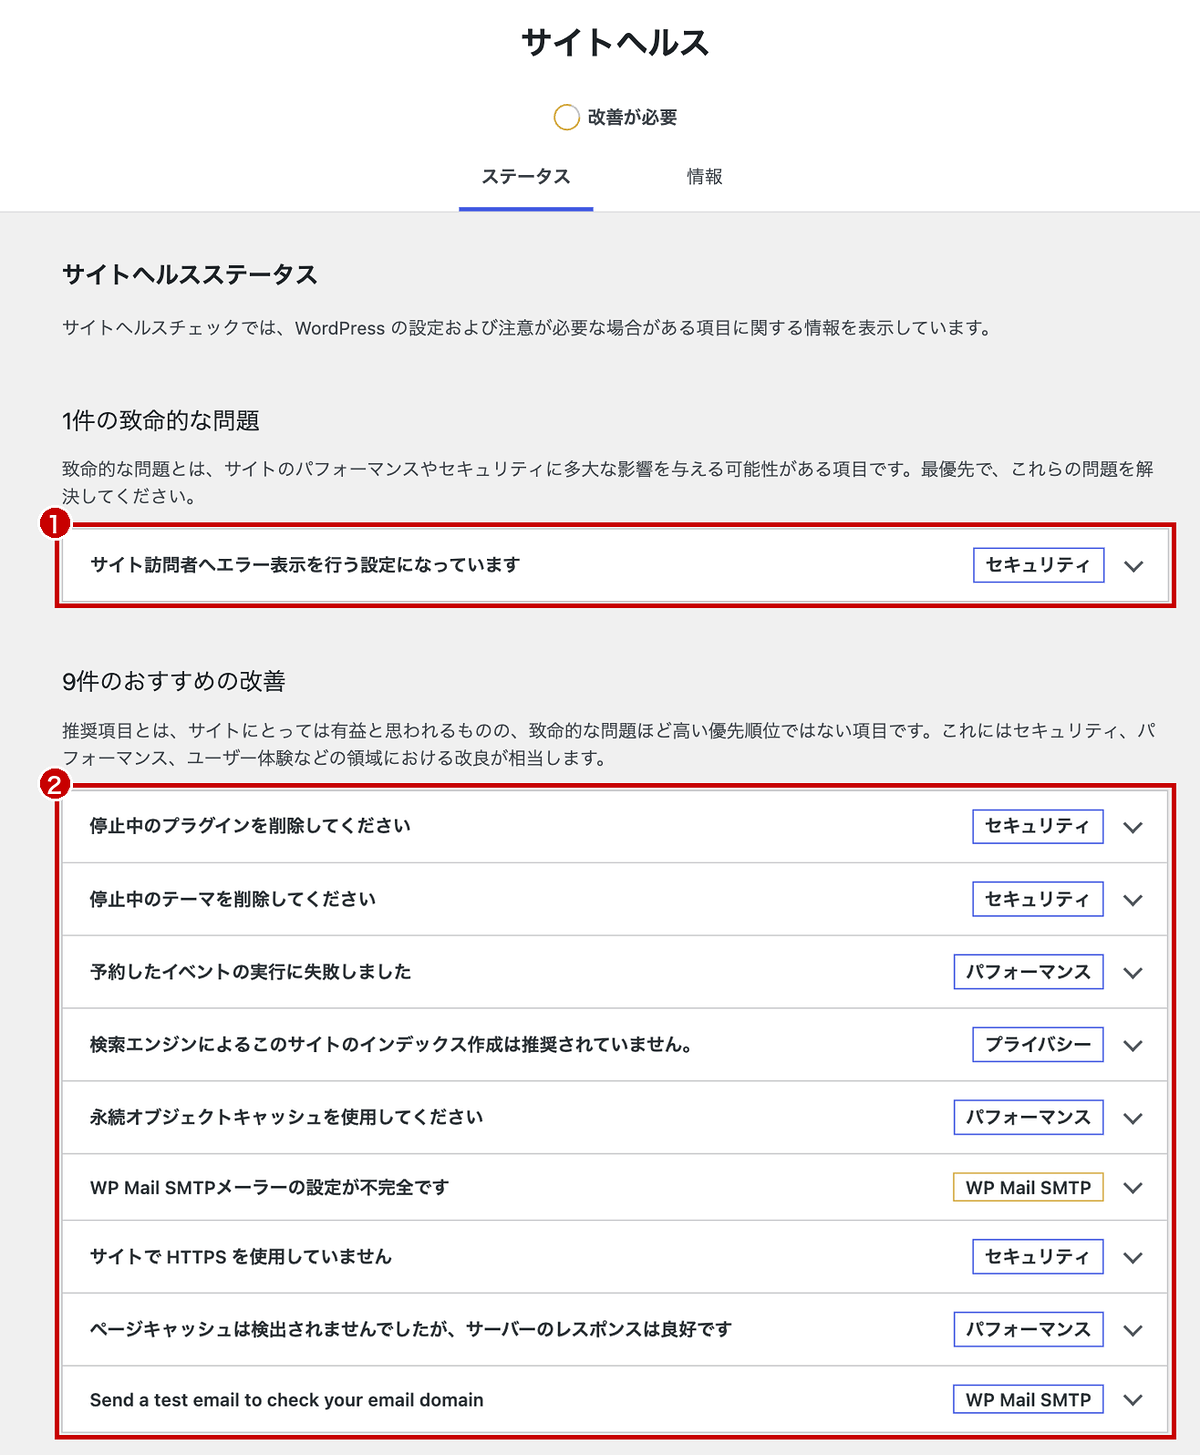
Task: Open サイトで HTTPS を使用していません heading
Action: (x=241, y=1257)
